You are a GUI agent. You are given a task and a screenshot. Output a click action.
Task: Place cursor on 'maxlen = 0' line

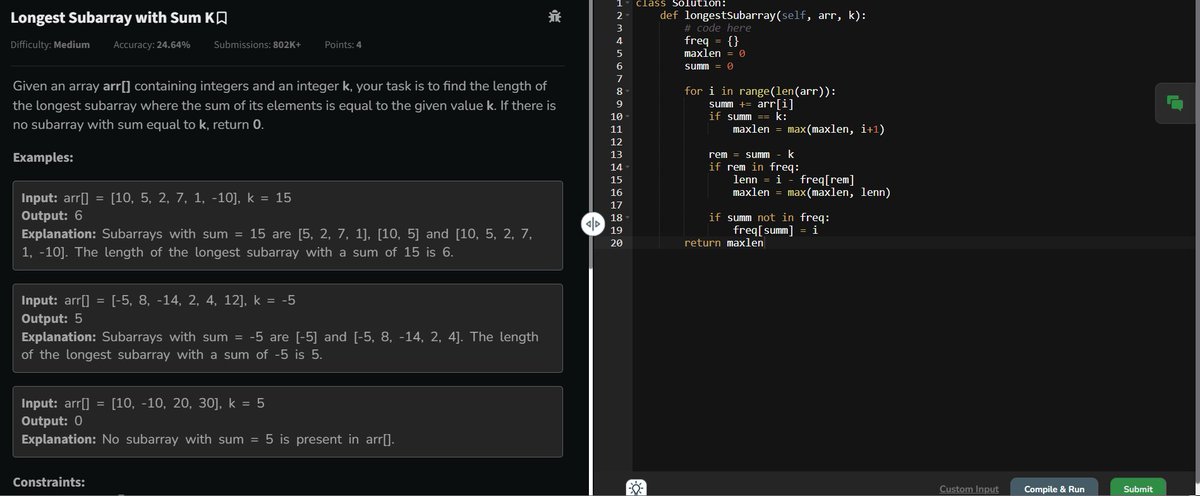[714, 54]
